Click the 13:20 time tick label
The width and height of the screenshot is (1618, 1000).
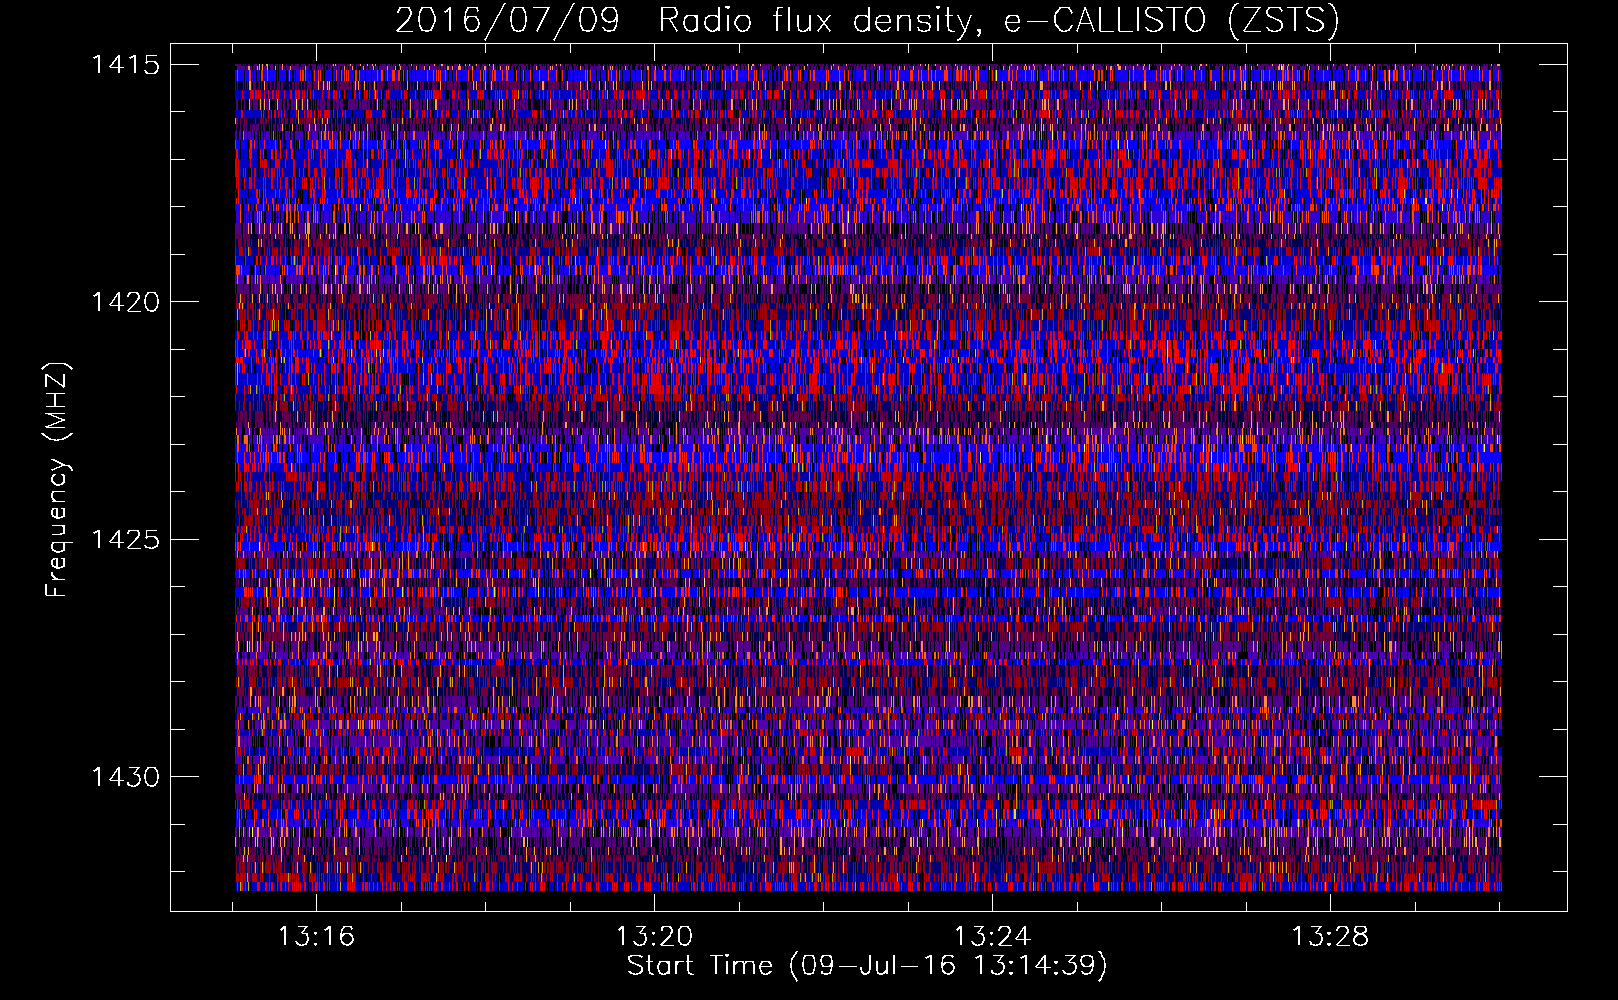[x=655, y=937]
